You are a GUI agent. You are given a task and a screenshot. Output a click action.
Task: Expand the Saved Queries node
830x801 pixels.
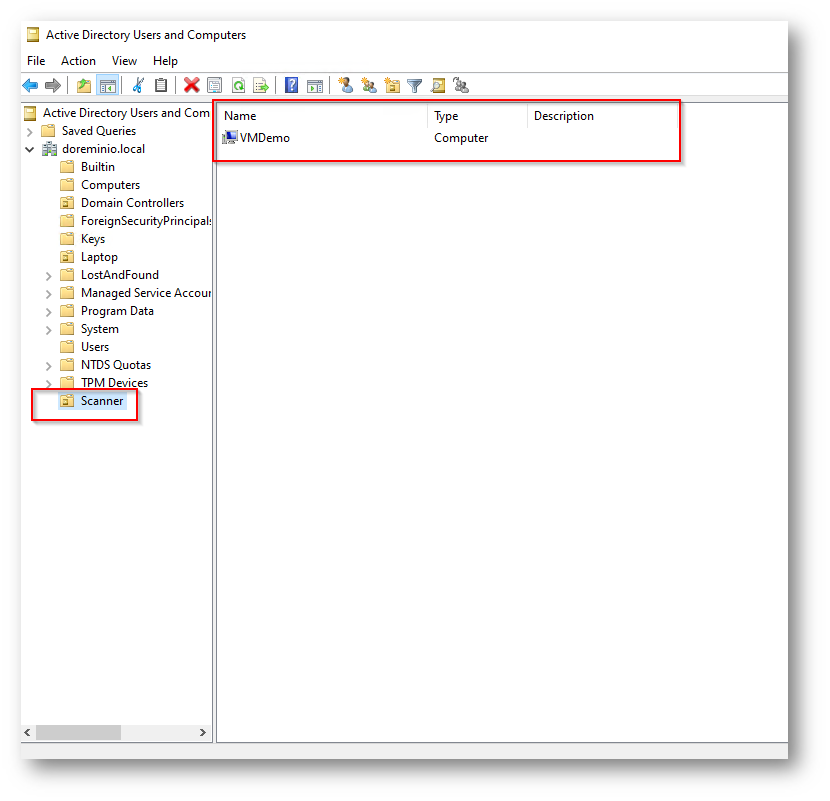(30, 131)
